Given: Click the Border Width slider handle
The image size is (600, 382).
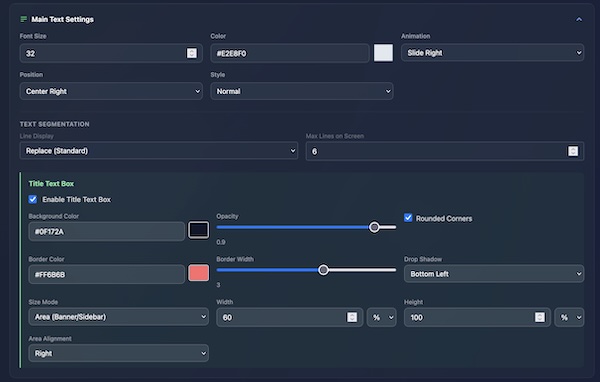Looking at the screenshot, I should pyautogui.click(x=323, y=270).
